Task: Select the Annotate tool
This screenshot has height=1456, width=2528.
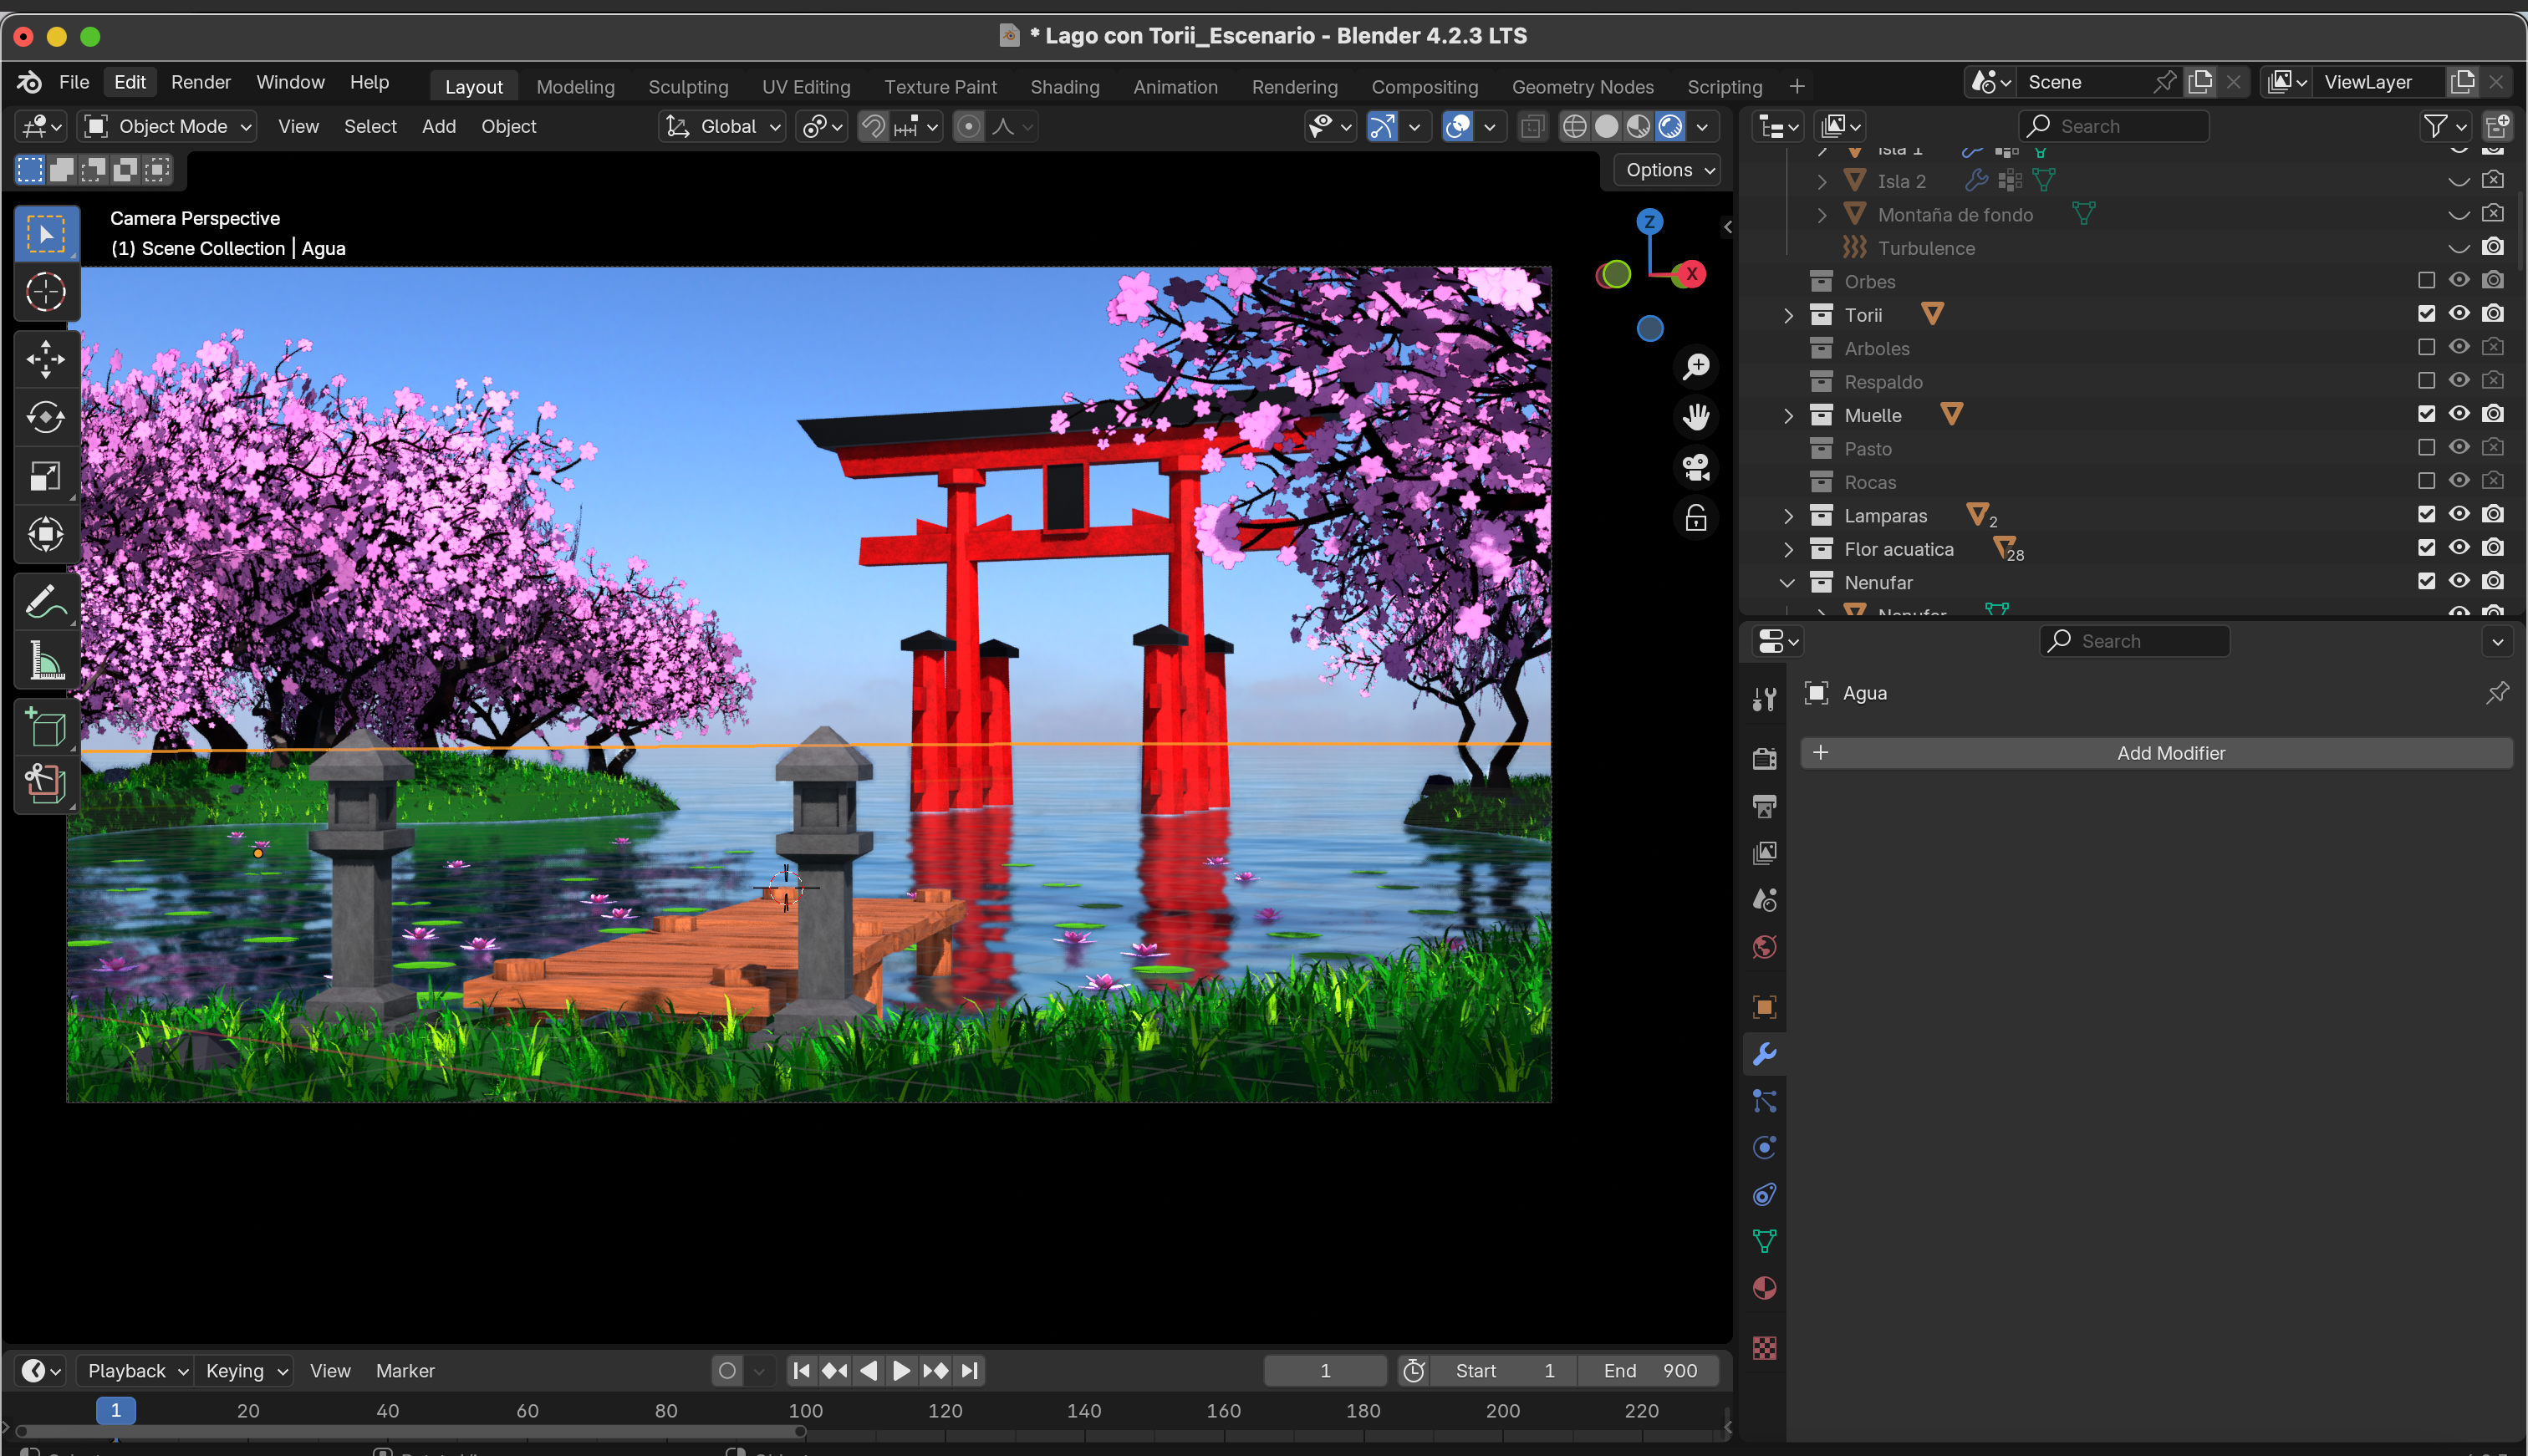Action: click(46, 601)
